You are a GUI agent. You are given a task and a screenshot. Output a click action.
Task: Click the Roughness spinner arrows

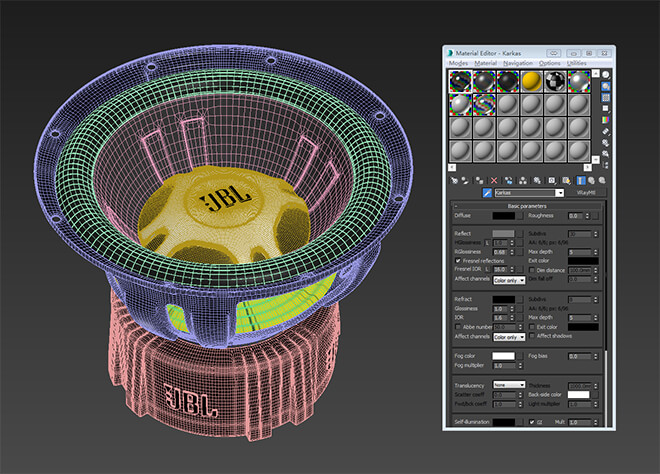point(588,216)
